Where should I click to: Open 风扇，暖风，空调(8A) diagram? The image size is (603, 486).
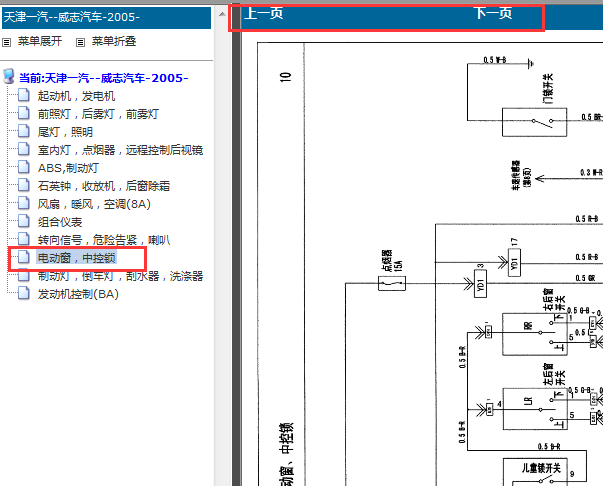pos(94,204)
